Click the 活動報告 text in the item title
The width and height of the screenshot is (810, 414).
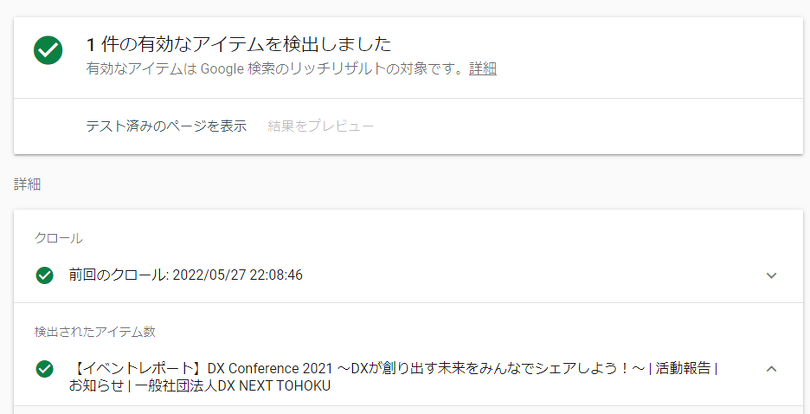pos(684,368)
